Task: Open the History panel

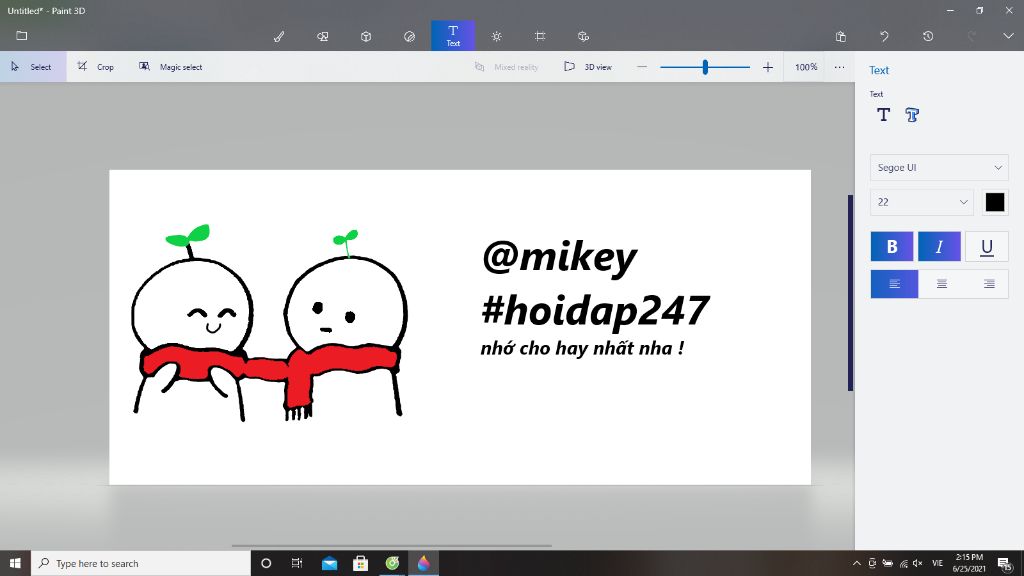Action: click(928, 36)
